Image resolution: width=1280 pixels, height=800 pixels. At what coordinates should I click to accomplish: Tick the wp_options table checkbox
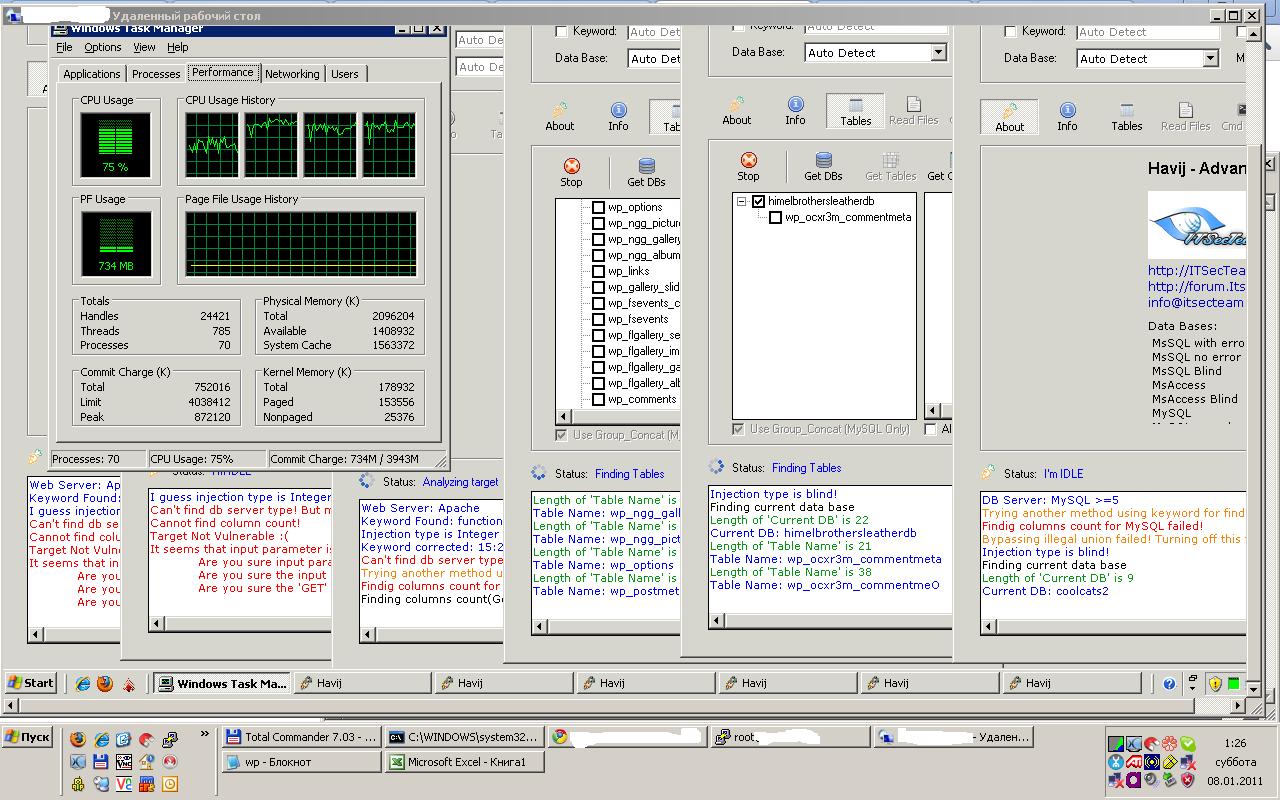point(598,208)
